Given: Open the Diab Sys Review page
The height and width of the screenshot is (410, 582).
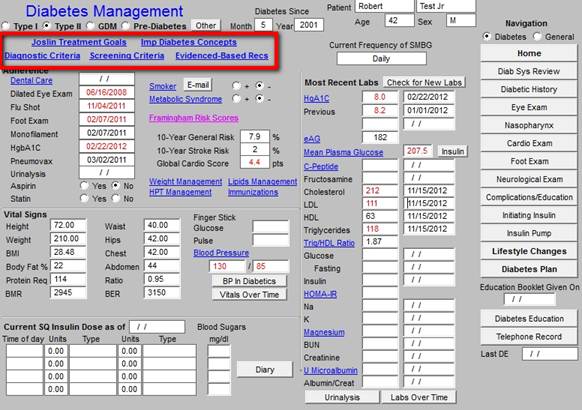Looking at the screenshot, I should 529,71.
